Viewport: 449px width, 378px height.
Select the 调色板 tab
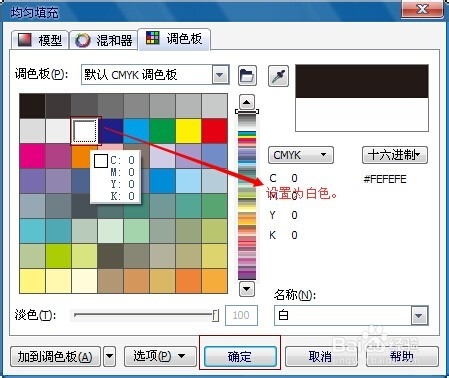[x=174, y=39]
